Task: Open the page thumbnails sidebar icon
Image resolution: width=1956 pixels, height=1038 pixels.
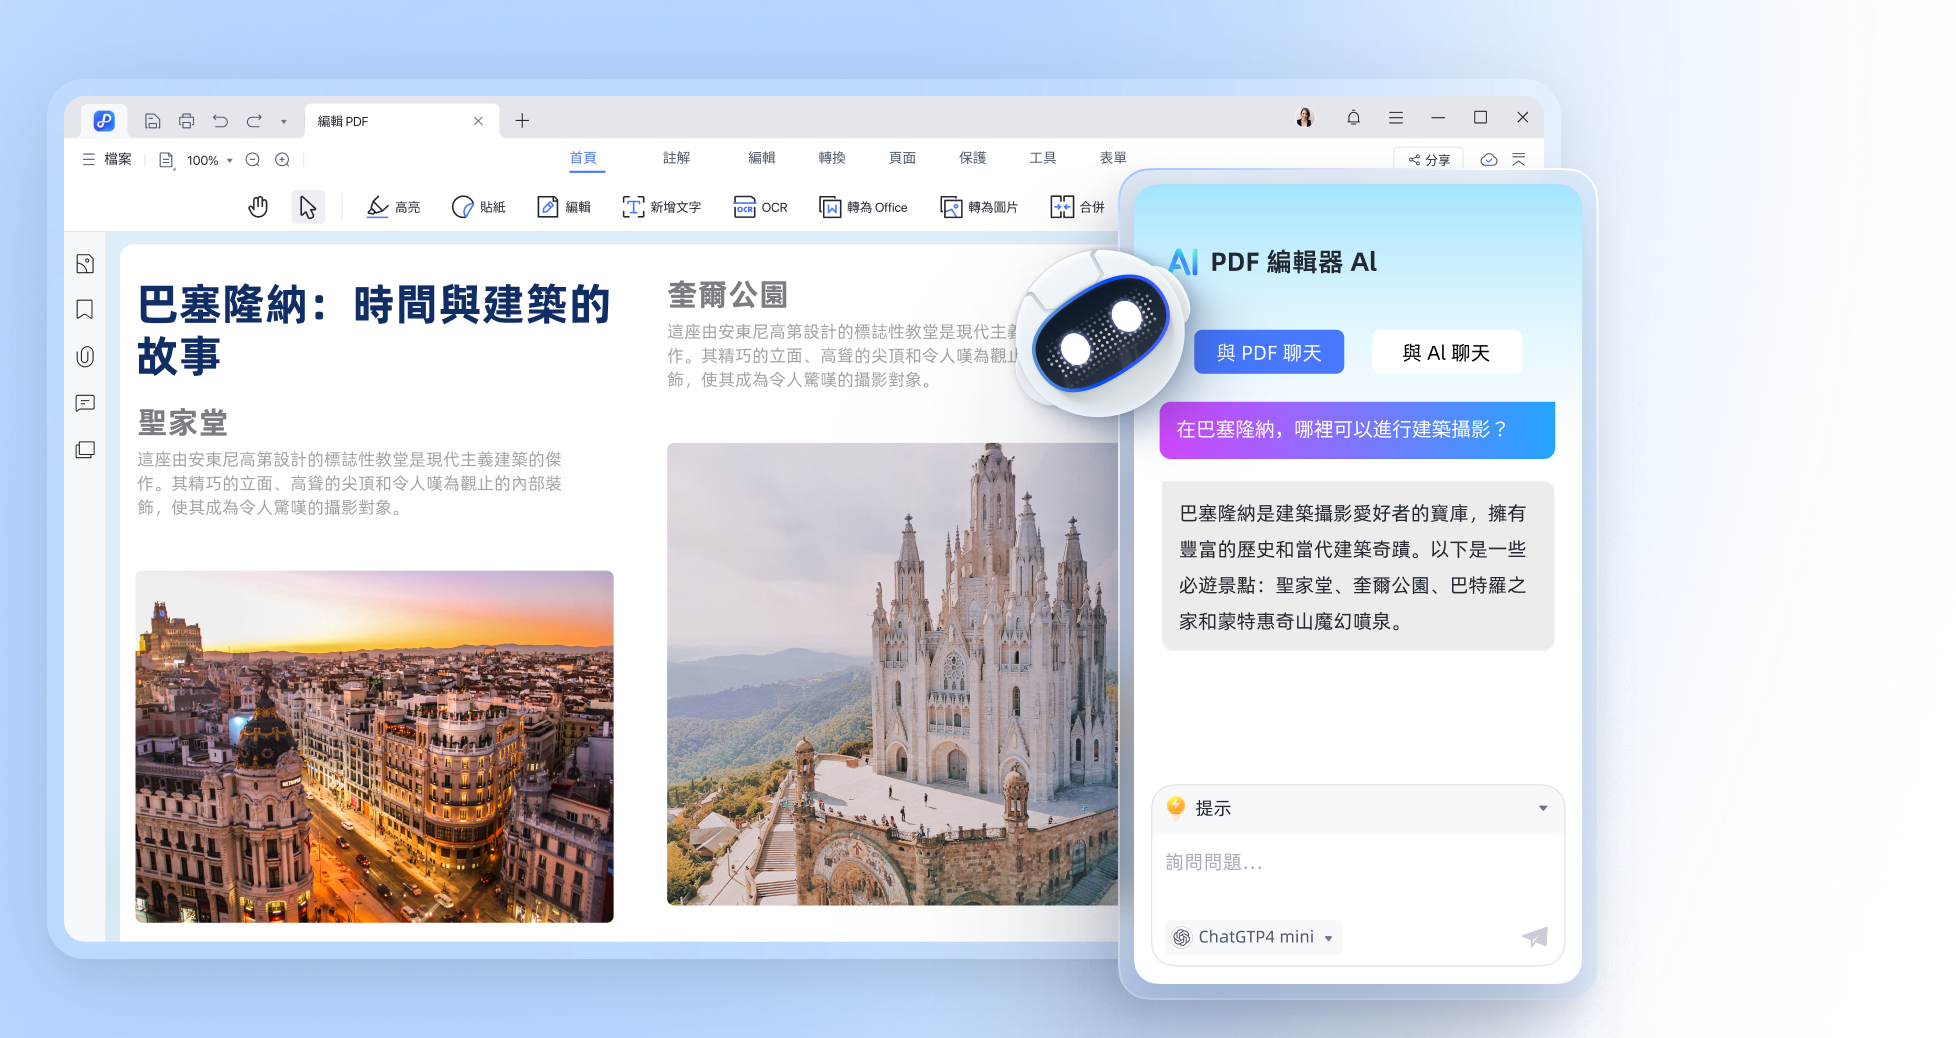Action: [85, 264]
